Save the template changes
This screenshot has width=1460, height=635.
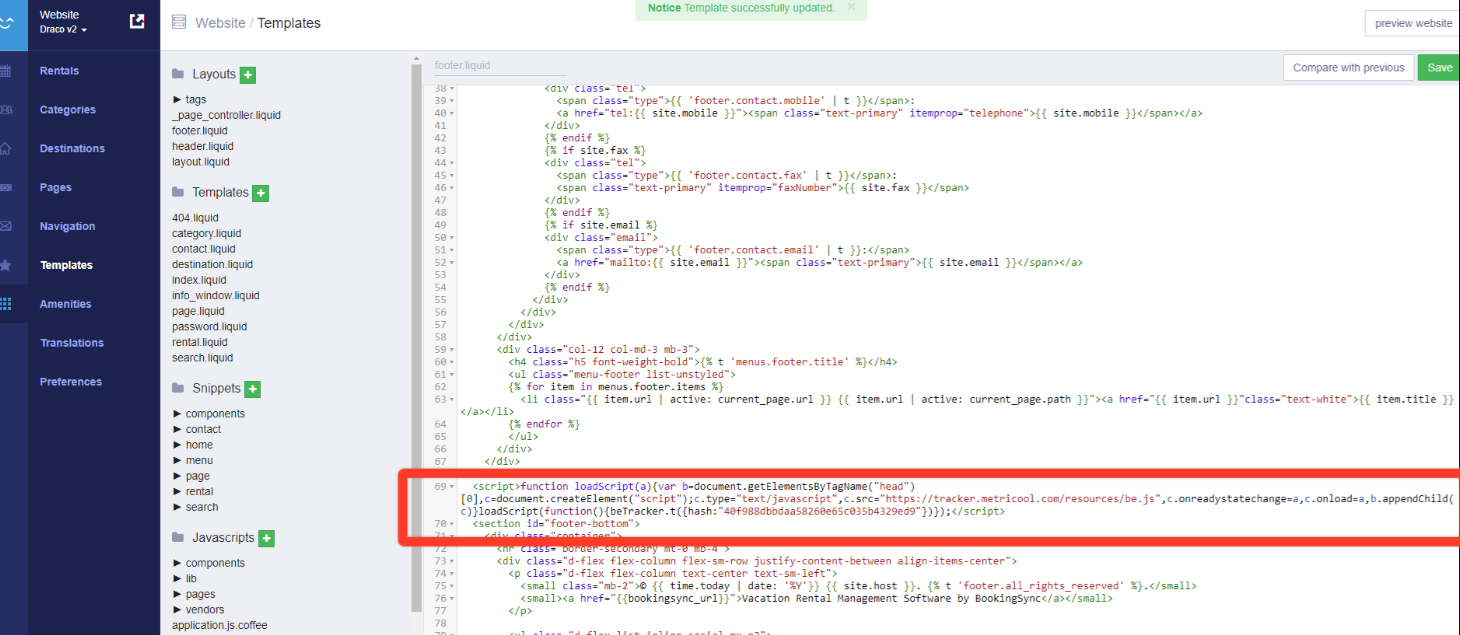[1439, 67]
